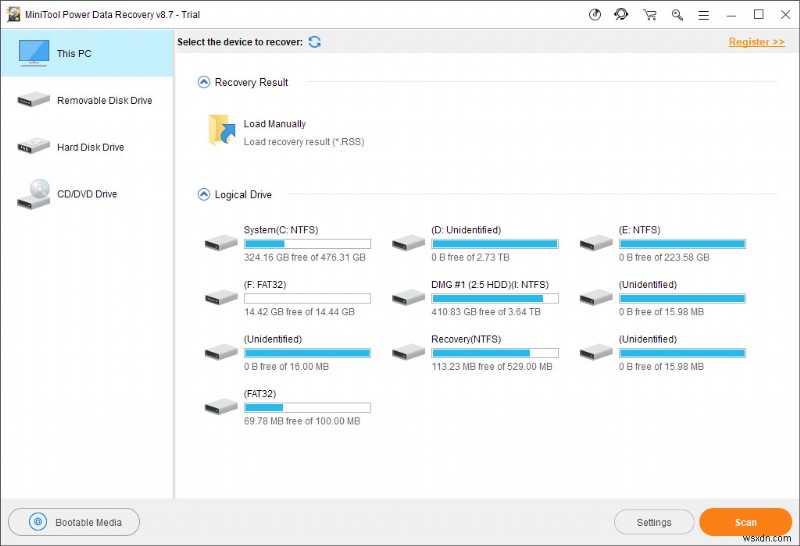Click '410.83 GB free of 3.64 TB' text
Image resolution: width=800 pixels, height=546 pixels.
pyautogui.click(x=486, y=312)
